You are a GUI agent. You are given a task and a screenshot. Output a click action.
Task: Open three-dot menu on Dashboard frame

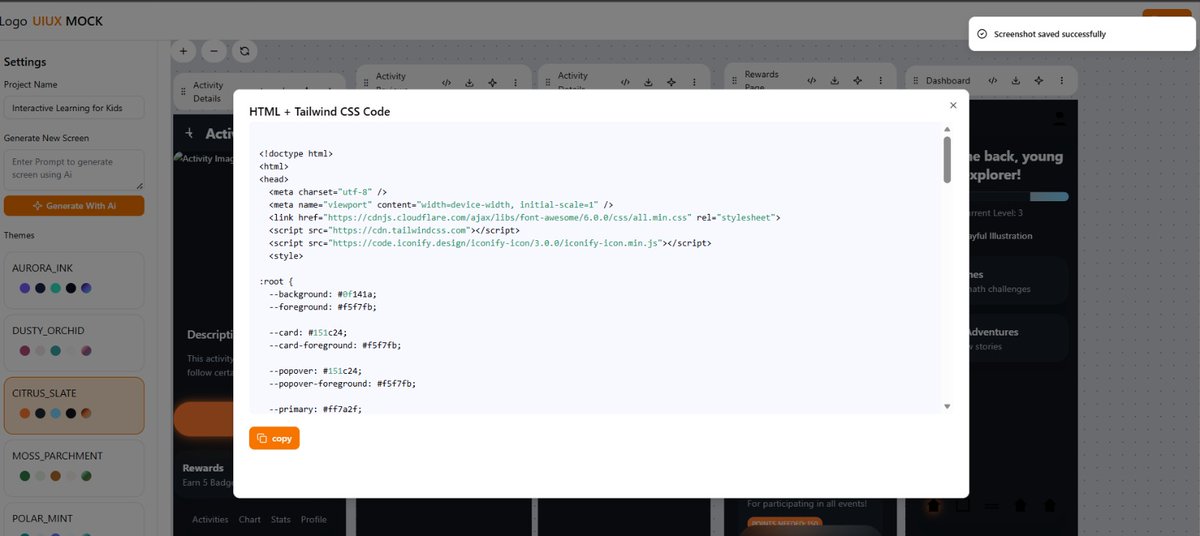1061,81
